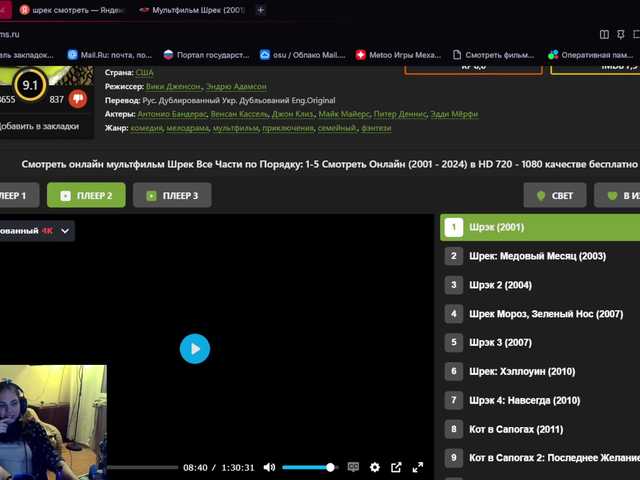
Task: Switch to шрек смотреть Яндекс browser tab
Action: point(72,10)
